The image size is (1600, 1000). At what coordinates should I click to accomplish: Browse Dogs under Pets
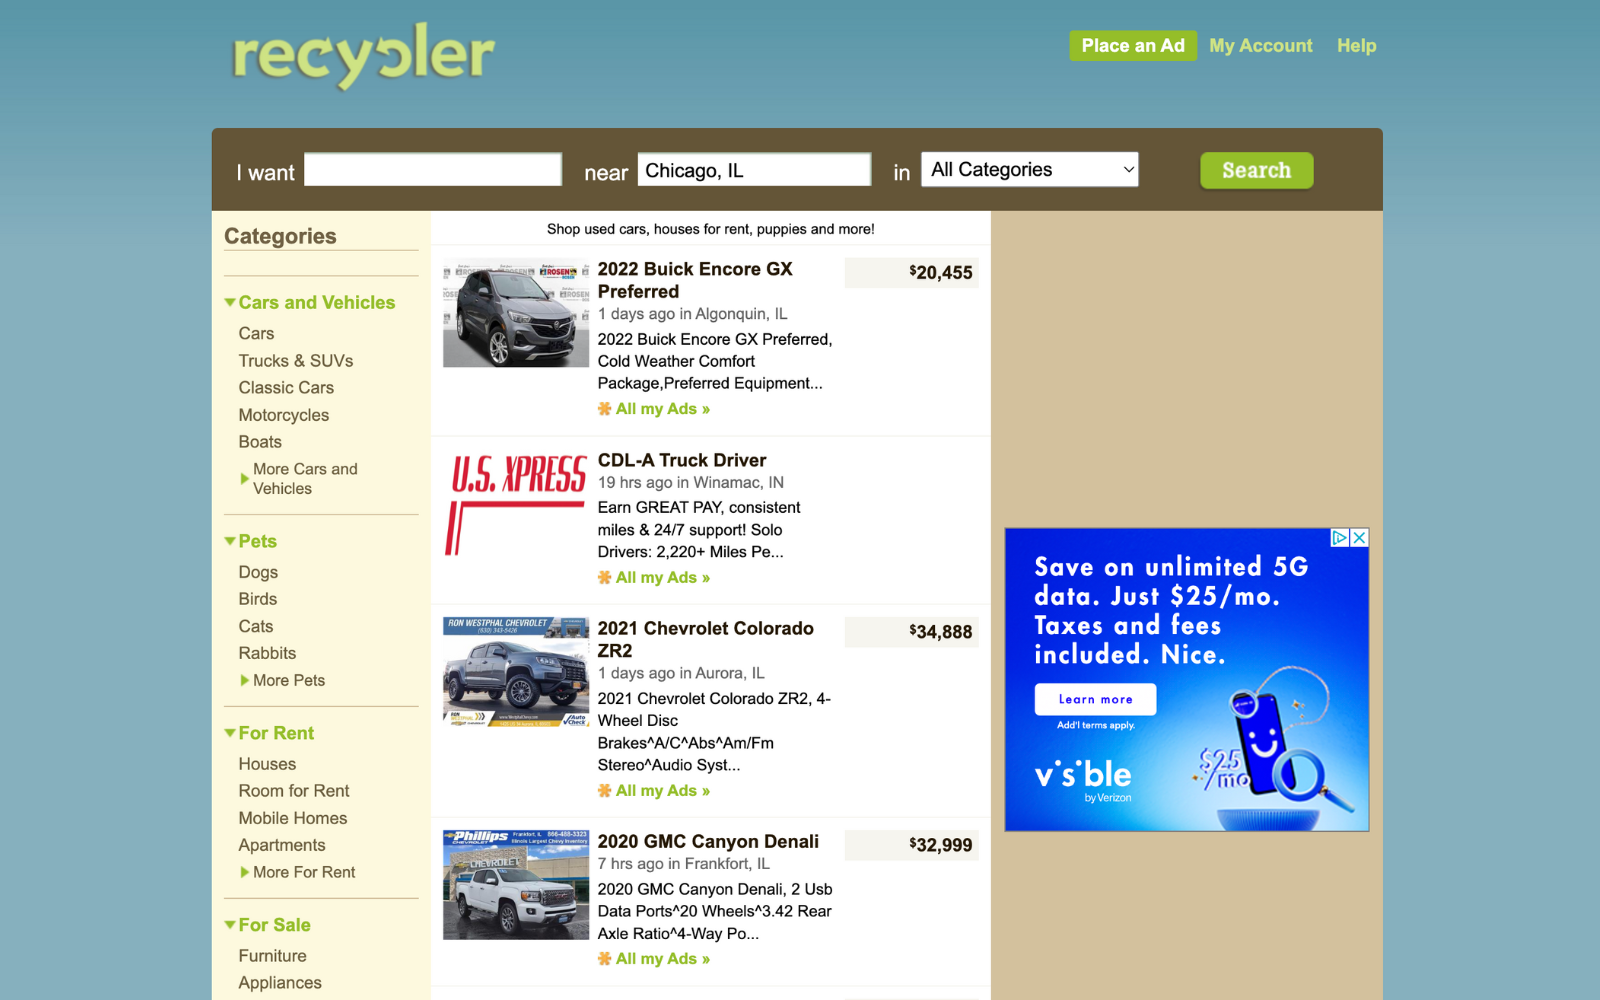point(258,572)
